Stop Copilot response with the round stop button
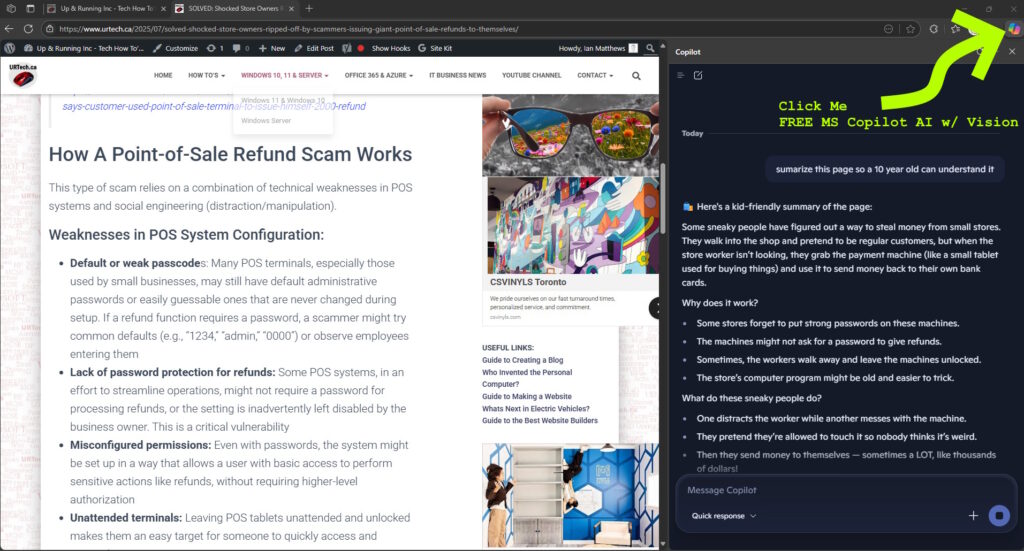The image size is (1024, 551). point(997,516)
